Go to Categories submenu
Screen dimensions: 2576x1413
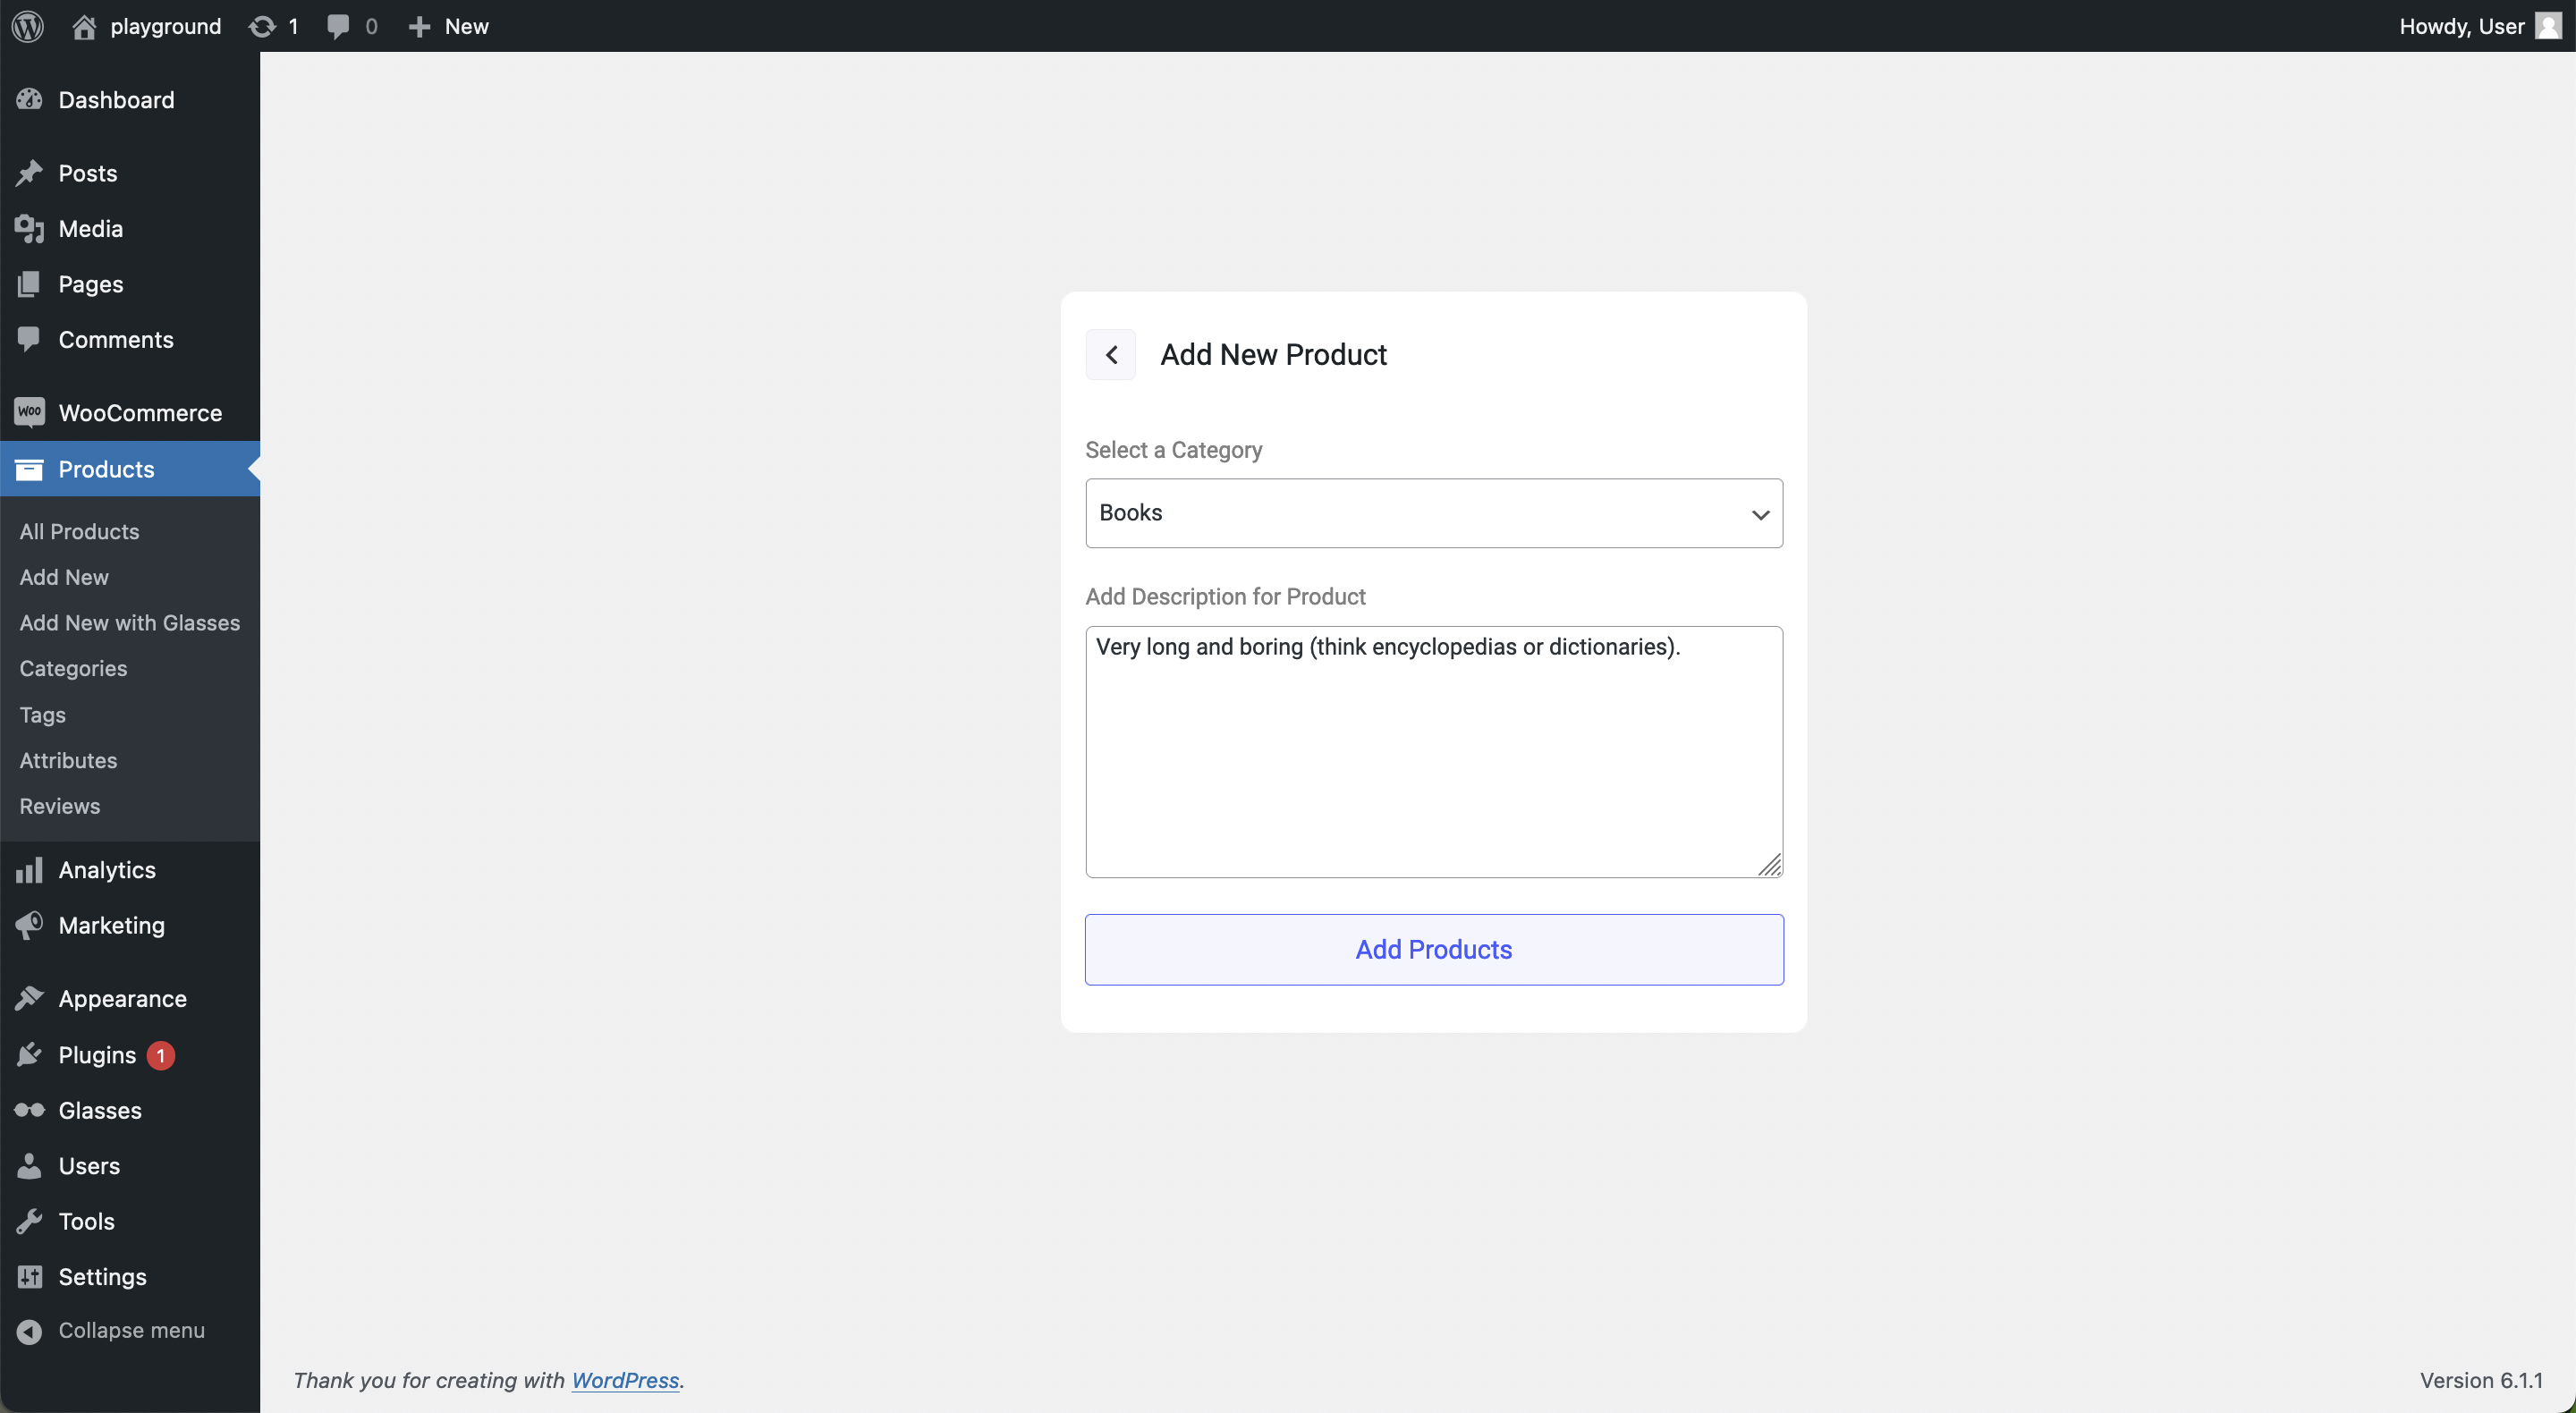(x=73, y=668)
